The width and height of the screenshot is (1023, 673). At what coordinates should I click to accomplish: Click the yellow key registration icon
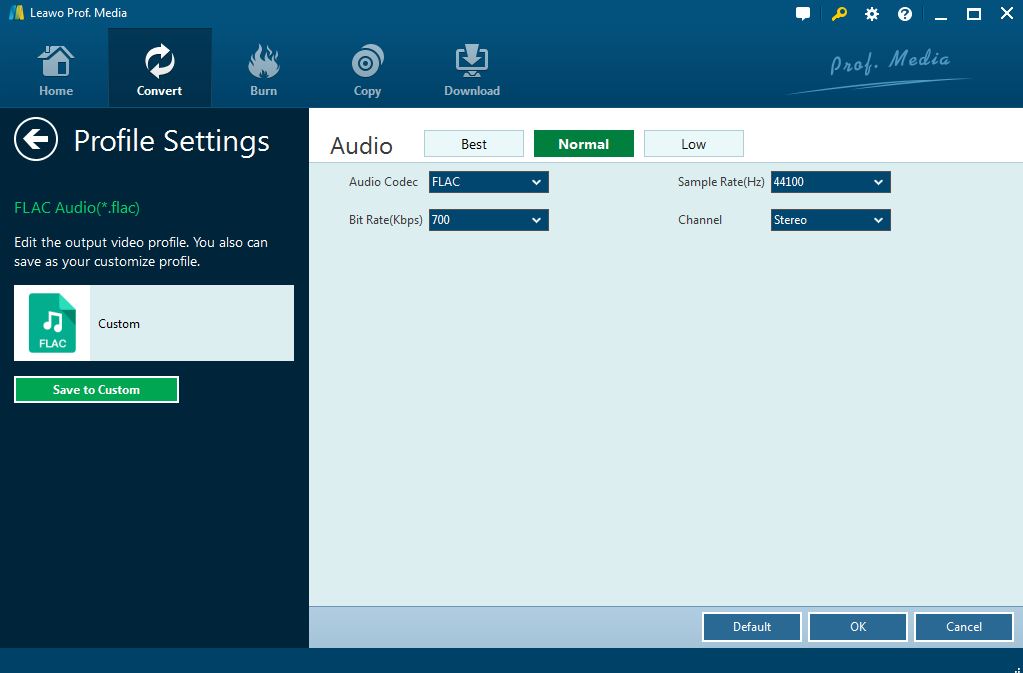838,14
